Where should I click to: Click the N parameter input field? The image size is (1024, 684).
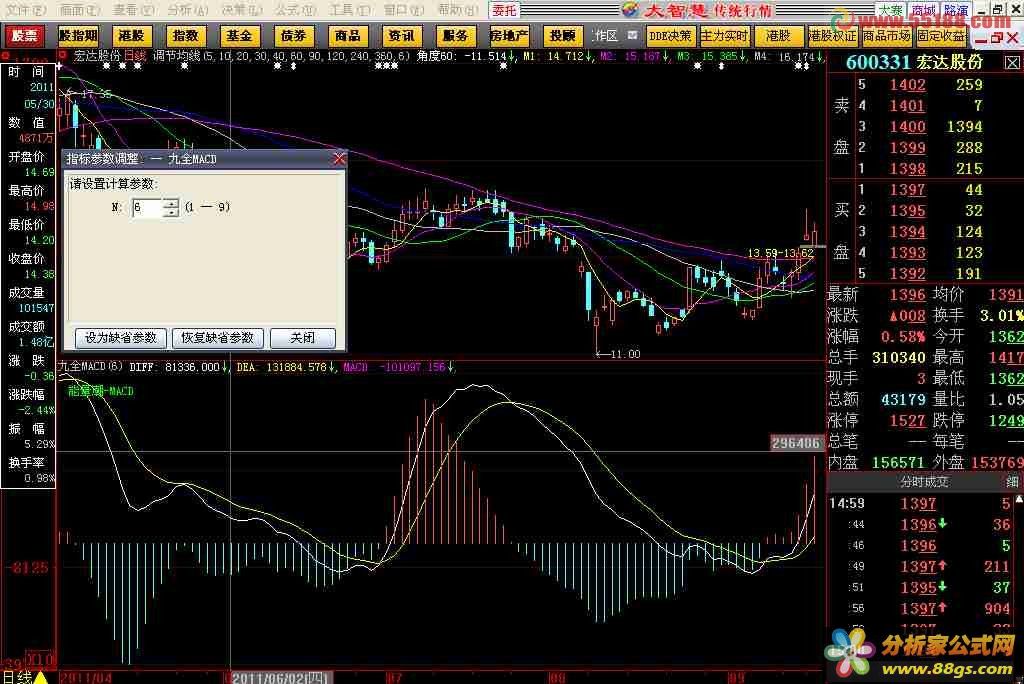pyautogui.click(x=147, y=208)
